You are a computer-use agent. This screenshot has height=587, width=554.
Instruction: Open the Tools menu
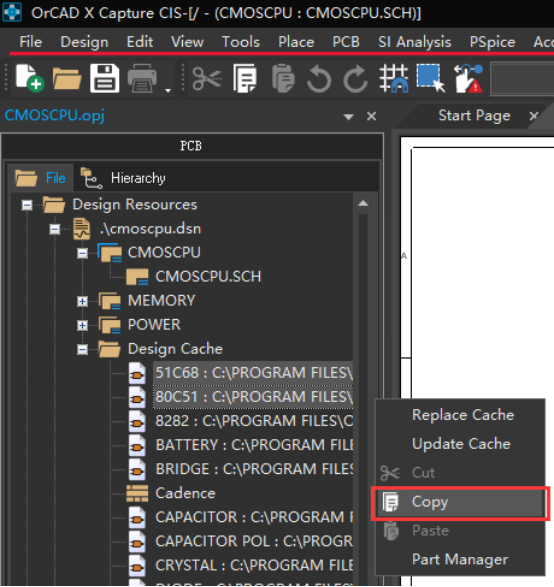pyautogui.click(x=241, y=42)
